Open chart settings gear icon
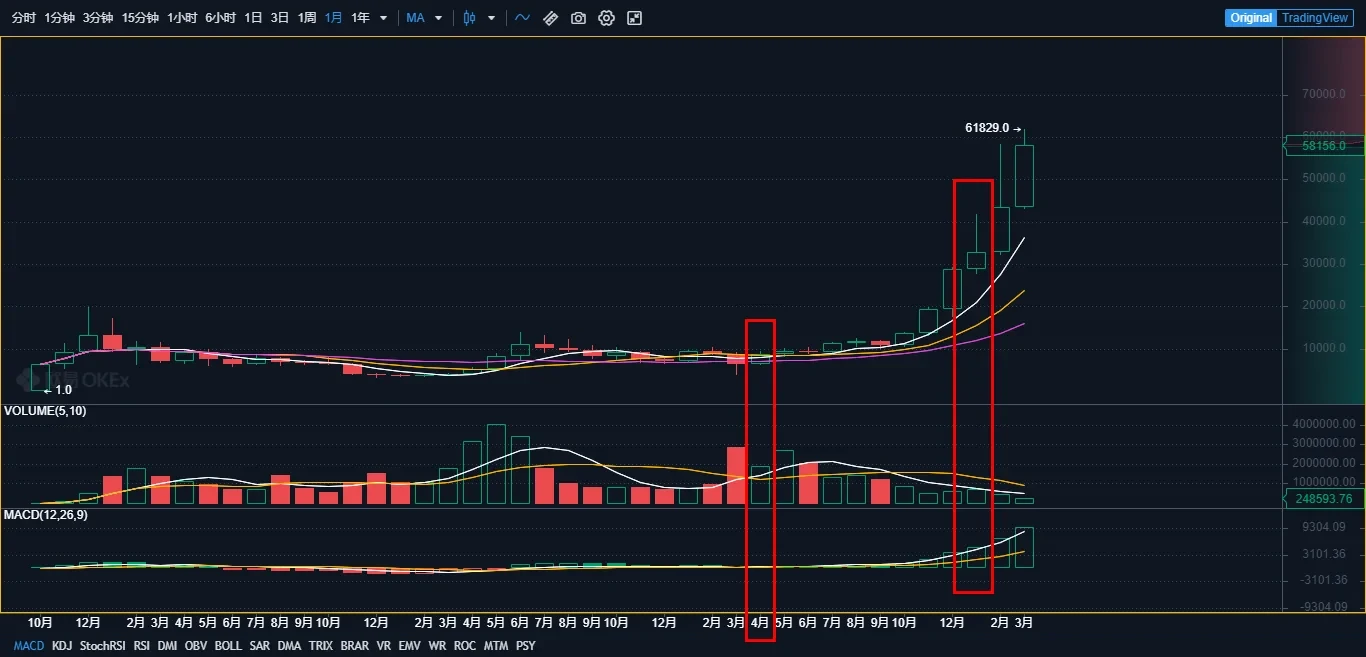 coord(606,18)
